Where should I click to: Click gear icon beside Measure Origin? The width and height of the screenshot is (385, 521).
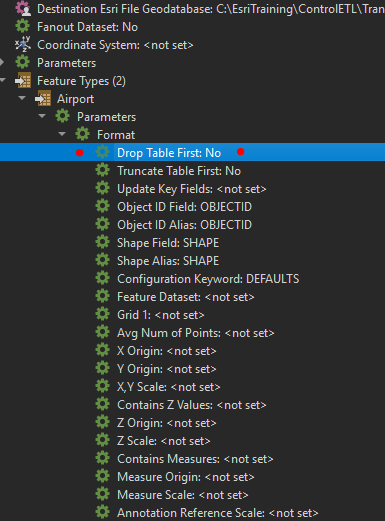(103, 477)
